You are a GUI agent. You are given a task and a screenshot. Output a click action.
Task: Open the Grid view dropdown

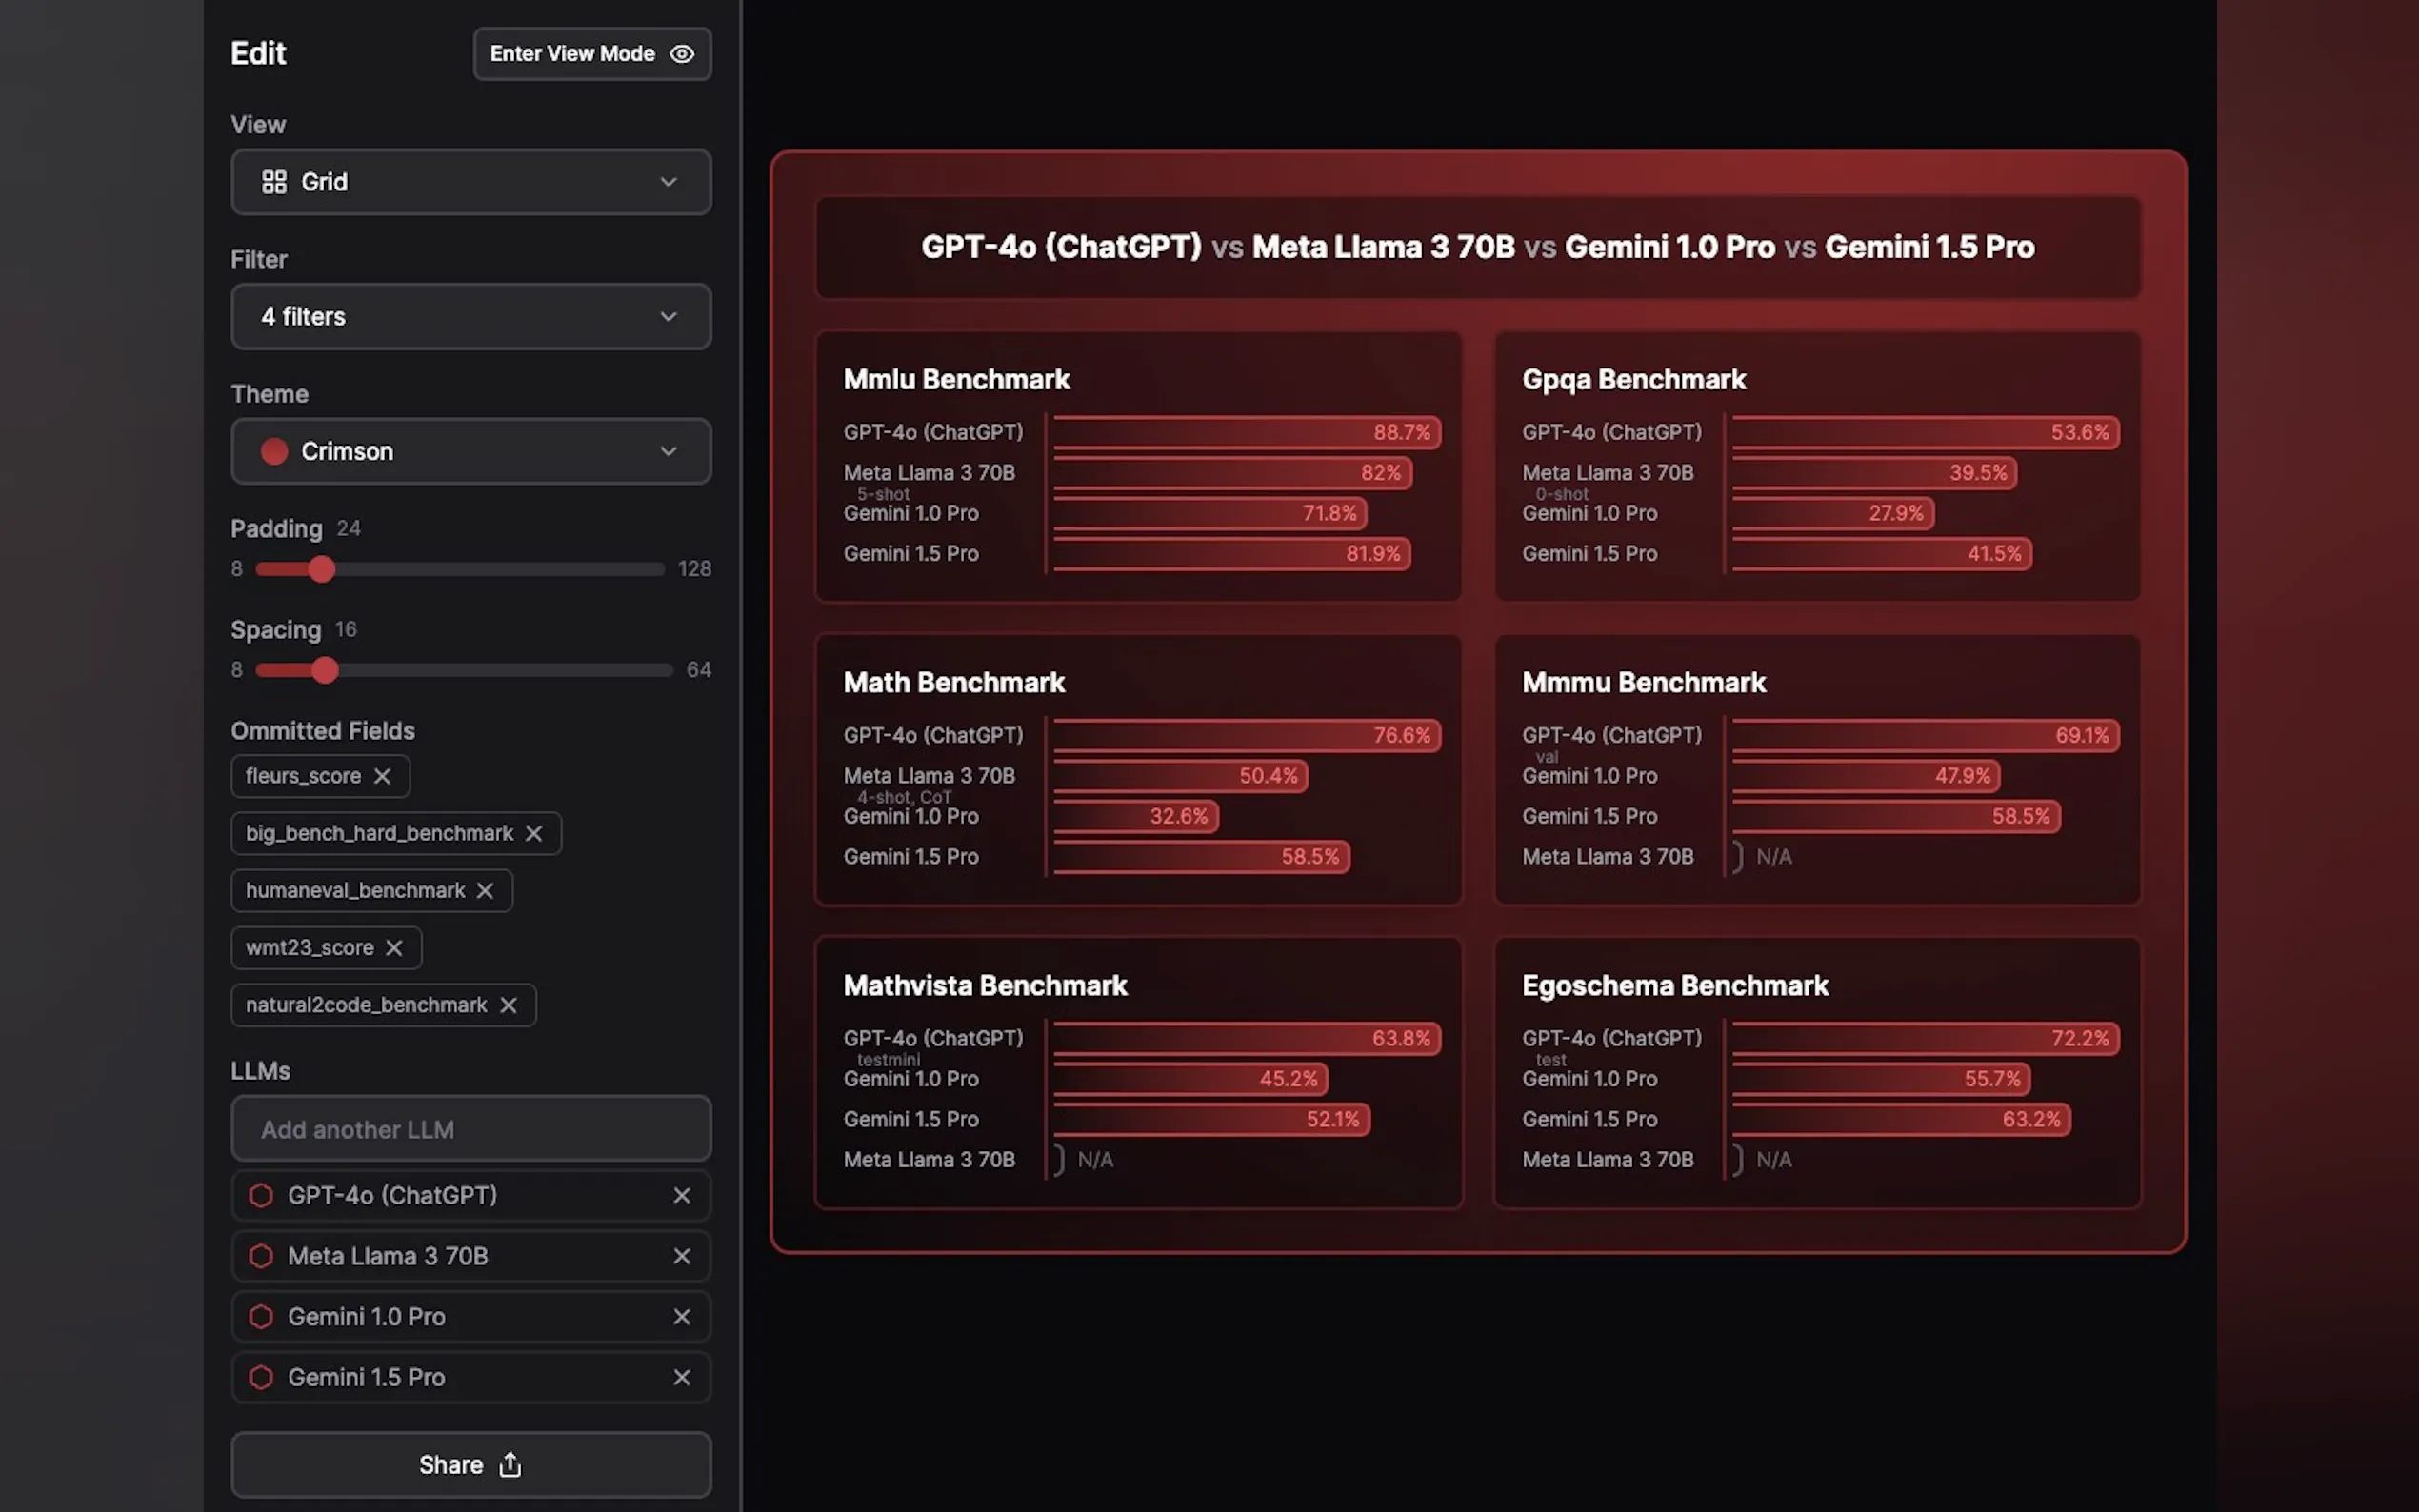tap(470, 182)
